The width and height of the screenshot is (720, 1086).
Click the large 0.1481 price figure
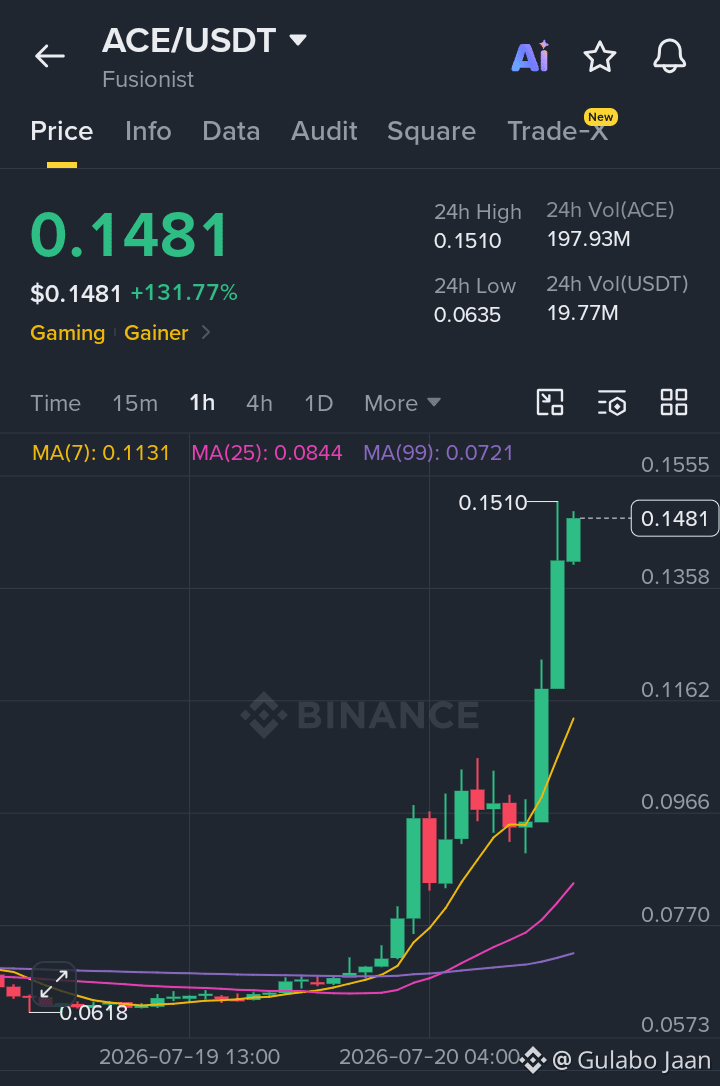coord(129,235)
